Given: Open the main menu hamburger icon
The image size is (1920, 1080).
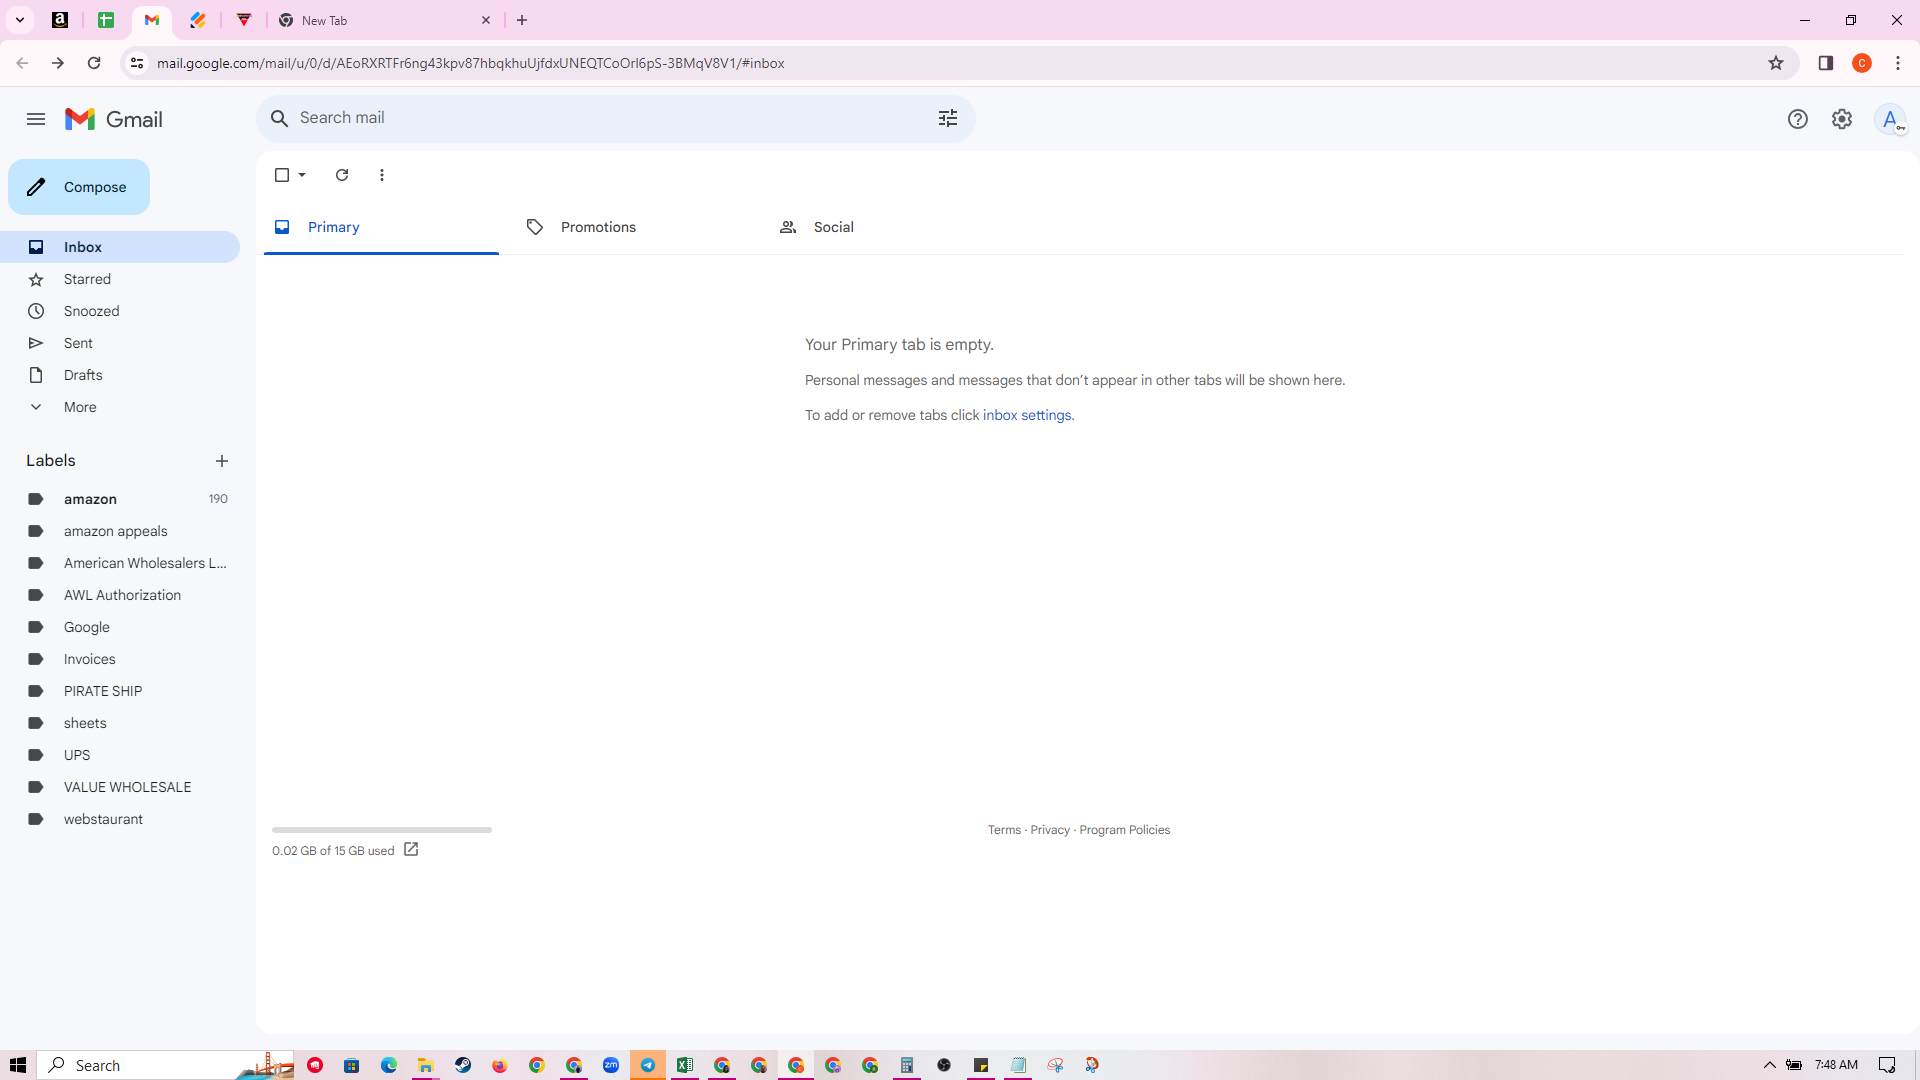Looking at the screenshot, I should pos(36,119).
